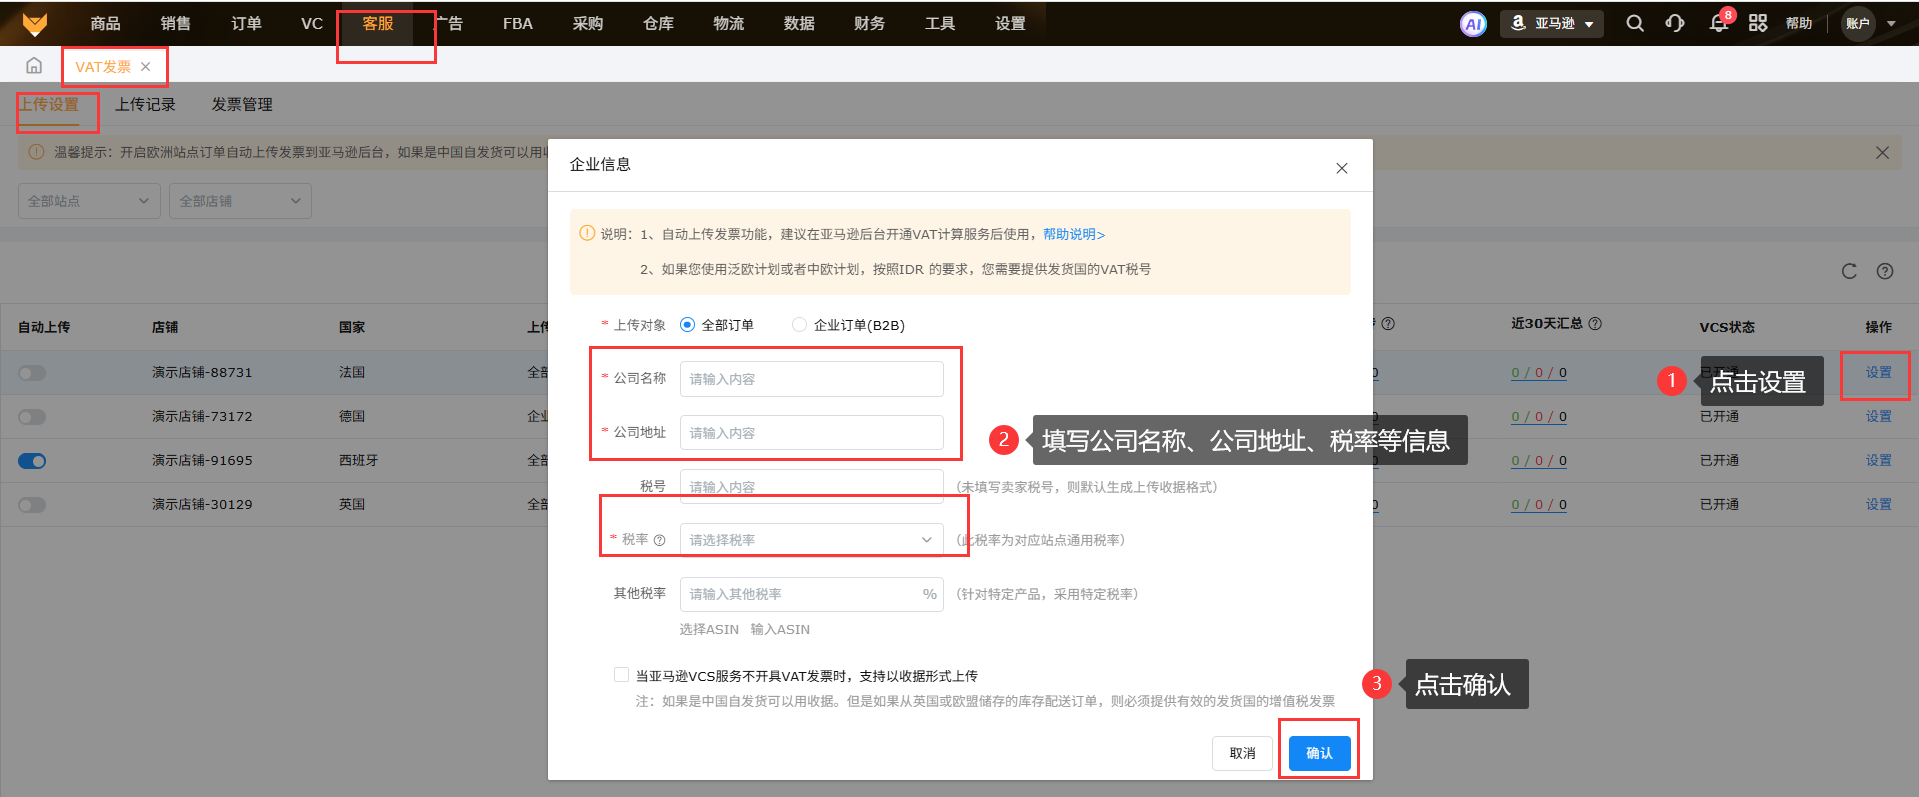The height and width of the screenshot is (797, 1919).
Task: Dismiss the 温馨提示 banner
Action: pos(1882,153)
